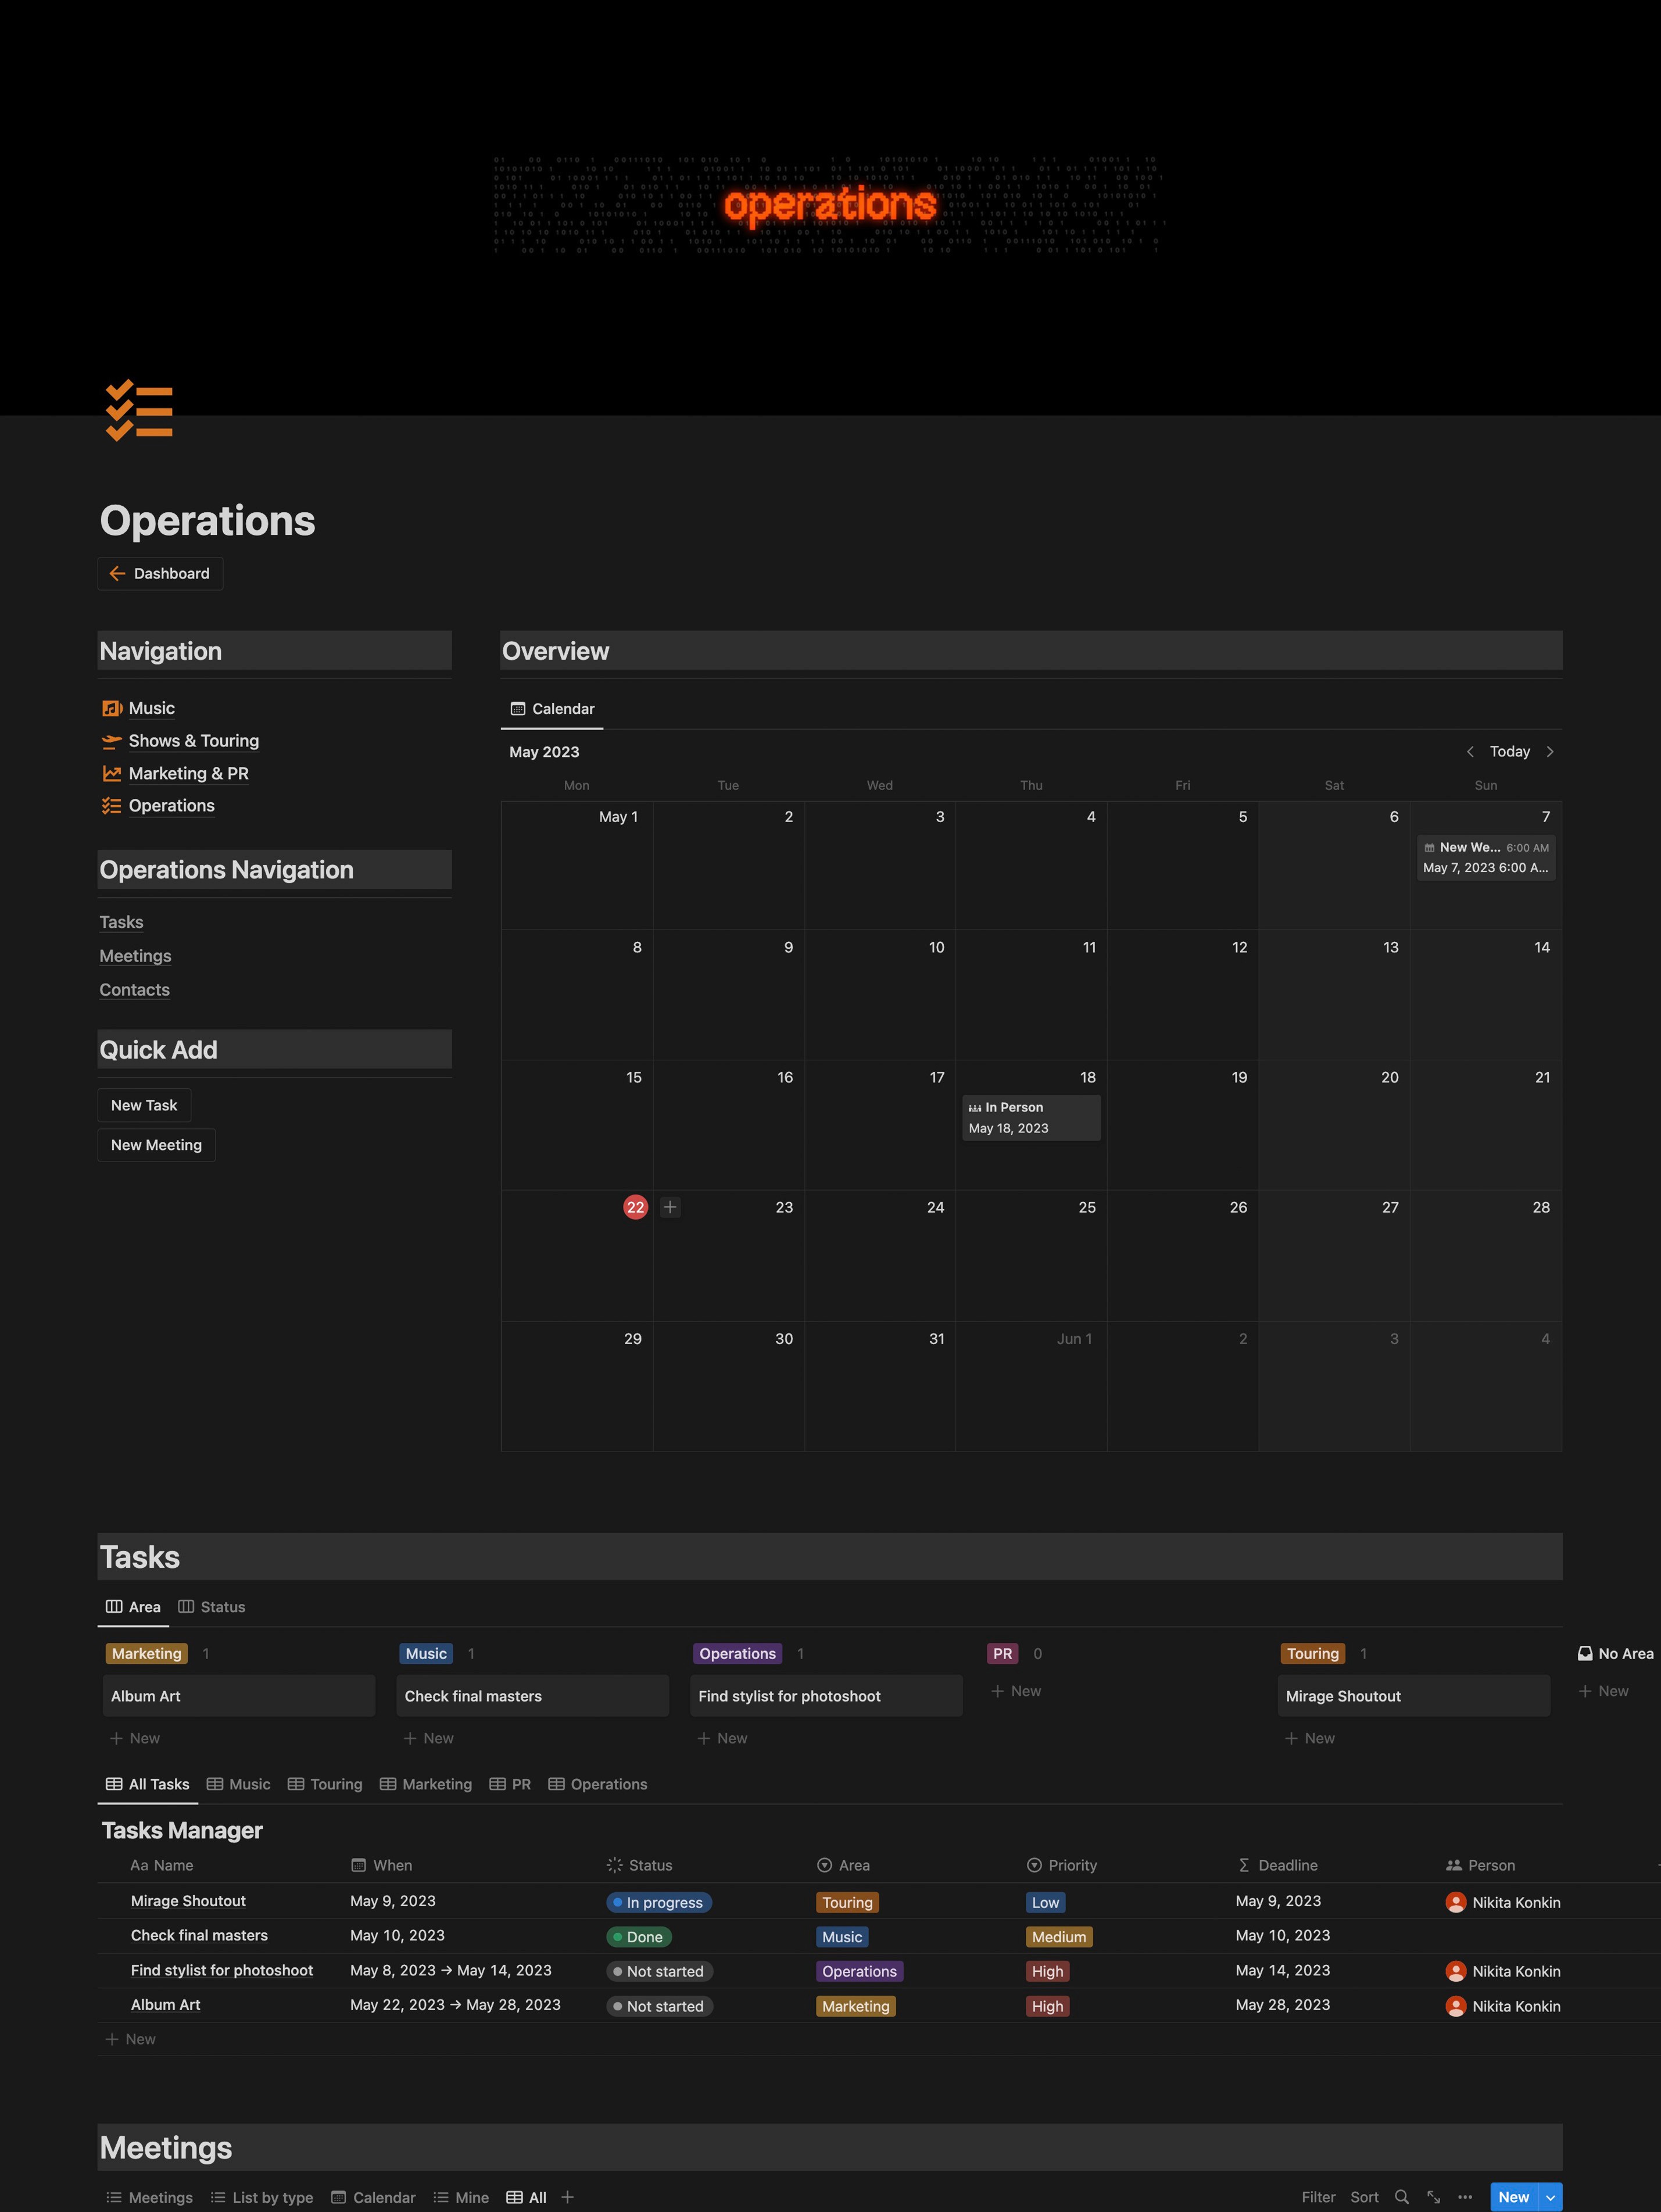Click the New Task quick add button
The width and height of the screenshot is (1661, 2212).
144,1105
